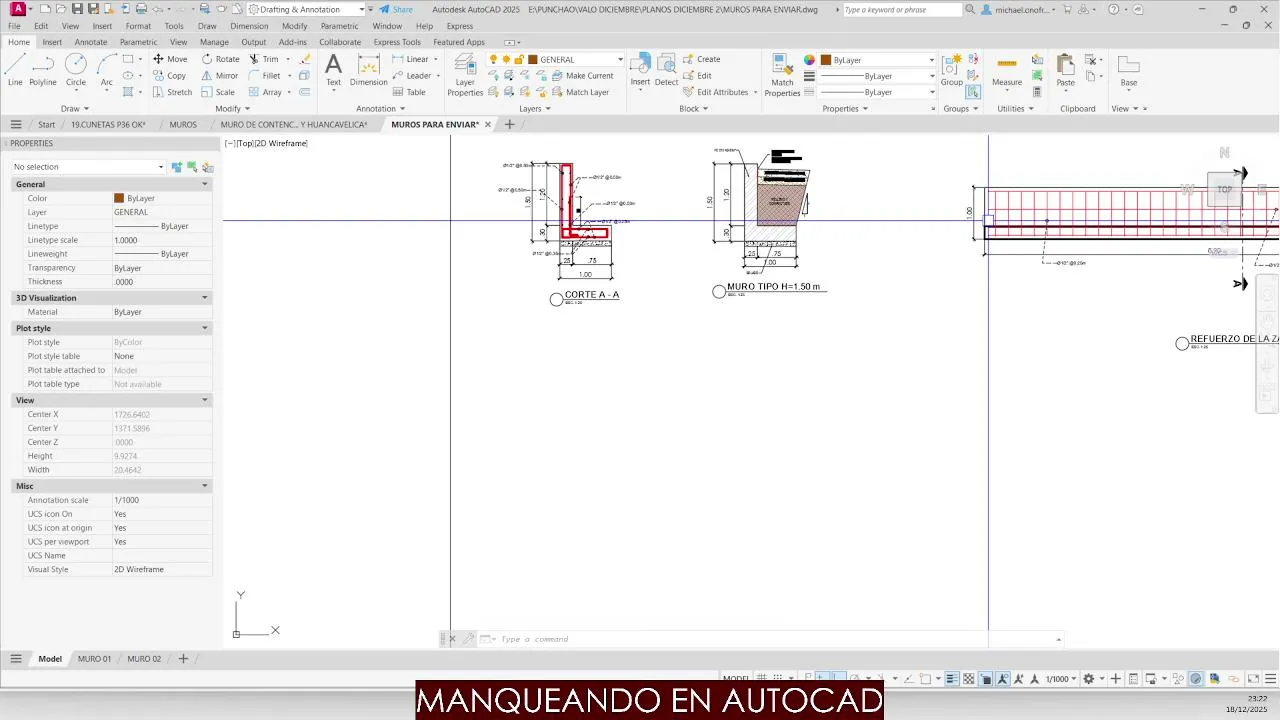1280x720 pixels.
Task: Click the color wheel icon in Properties panel
Action: pos(810,59)
